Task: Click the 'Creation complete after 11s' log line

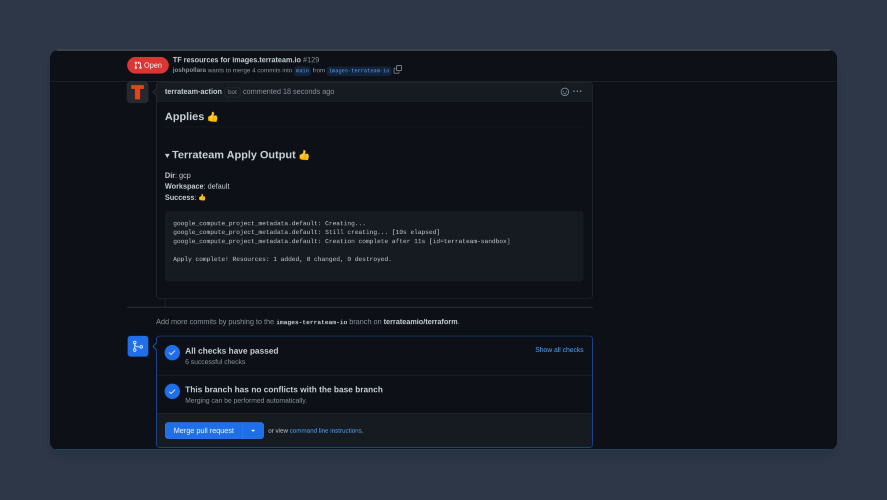Action: 341,241
